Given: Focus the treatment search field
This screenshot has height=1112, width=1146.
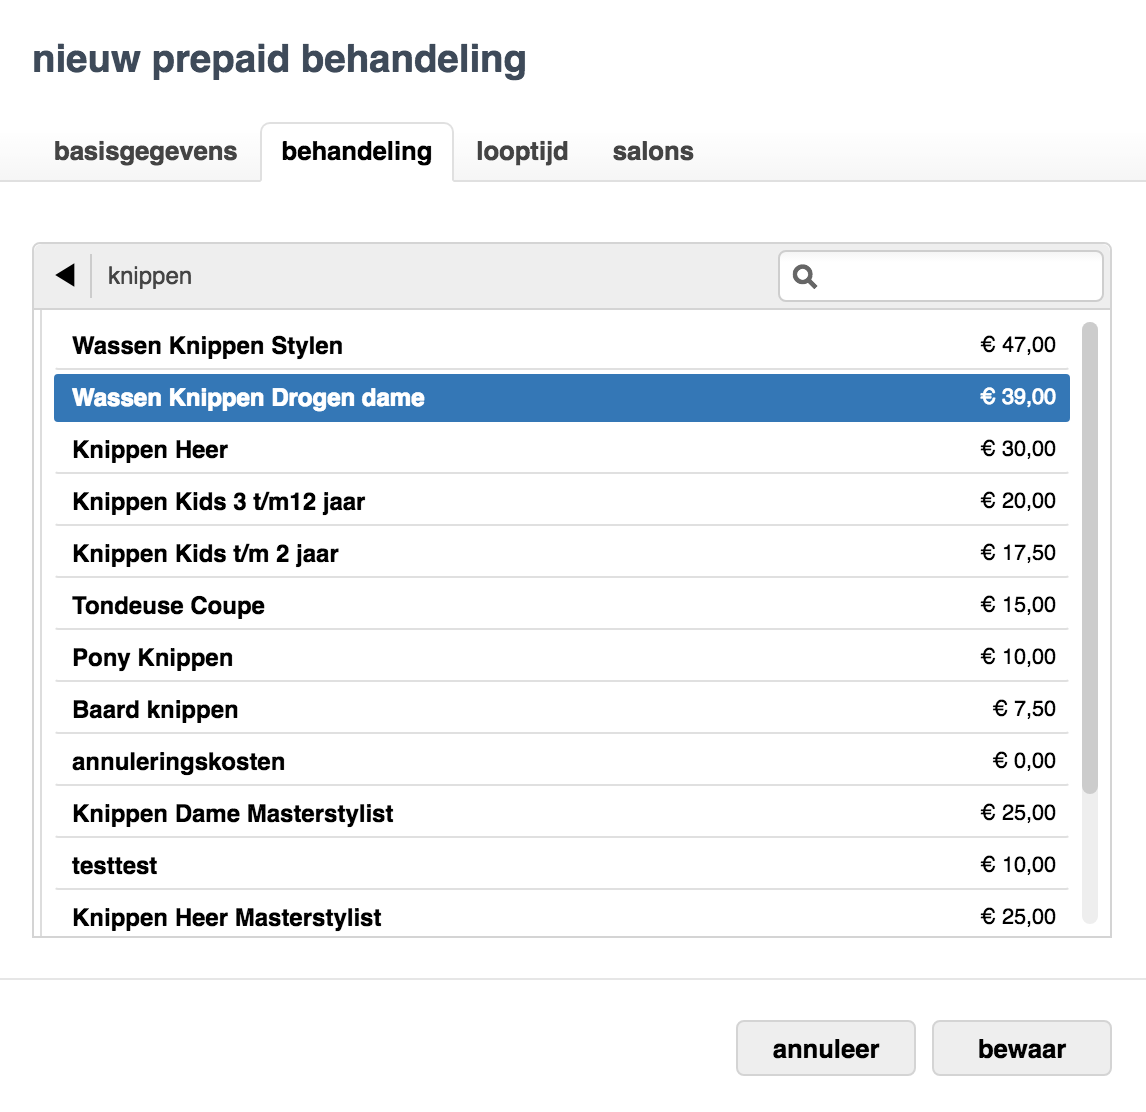Looking at the screenshot, I should coord(941,276).
